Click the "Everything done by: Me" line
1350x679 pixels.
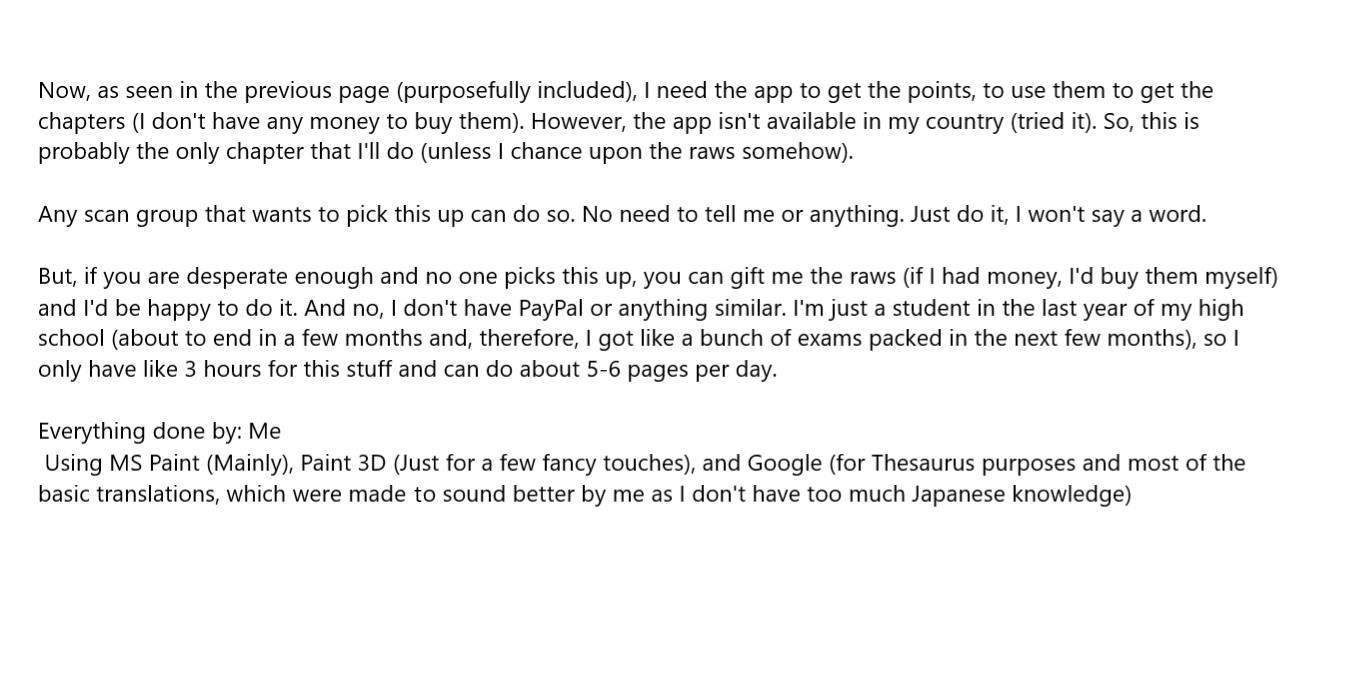[159, 431]
